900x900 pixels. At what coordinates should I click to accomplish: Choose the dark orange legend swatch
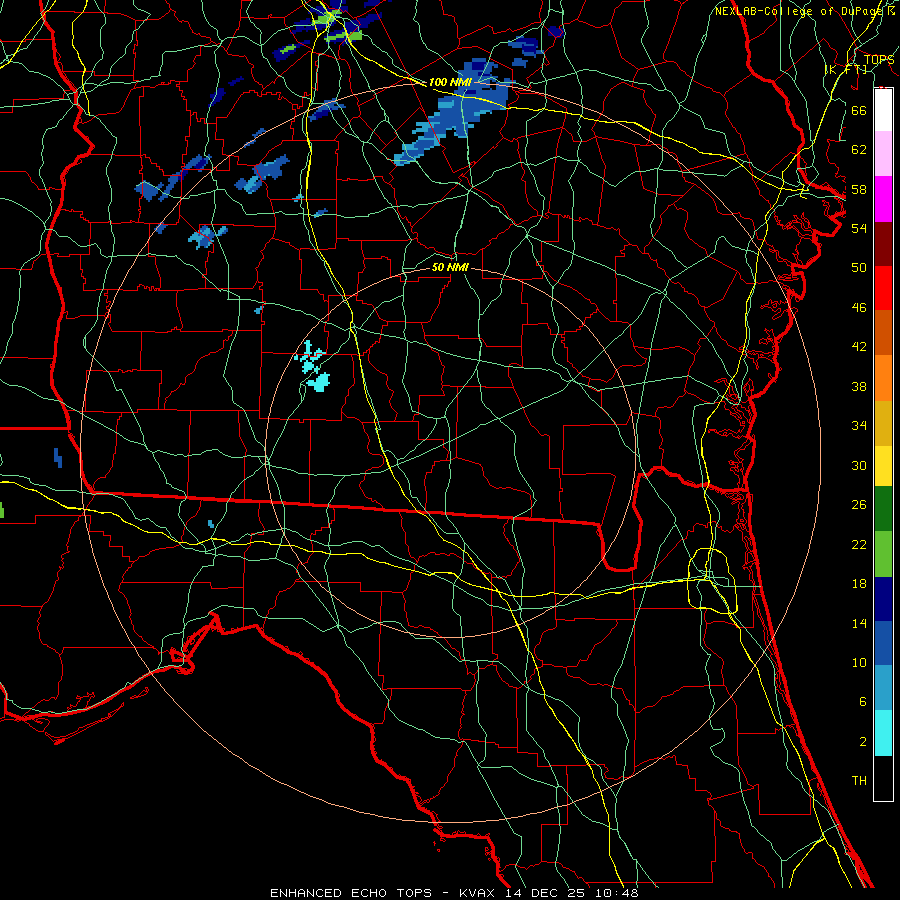883,333
